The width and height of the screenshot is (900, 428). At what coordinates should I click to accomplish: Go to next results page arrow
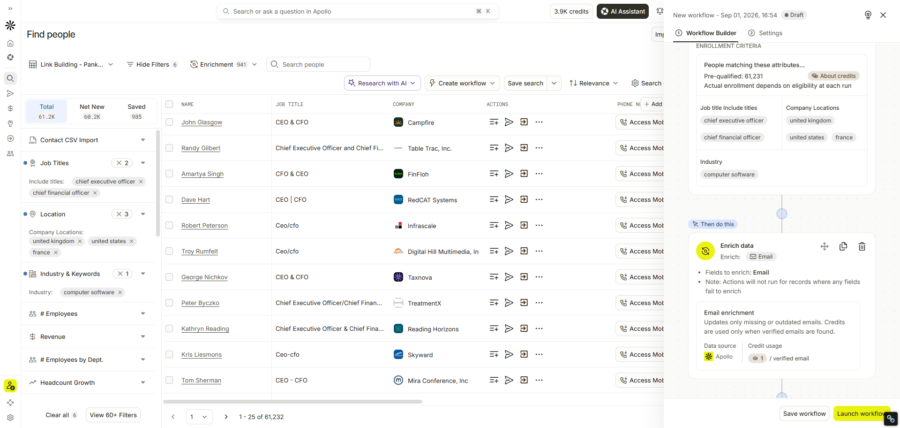point(226,417)
